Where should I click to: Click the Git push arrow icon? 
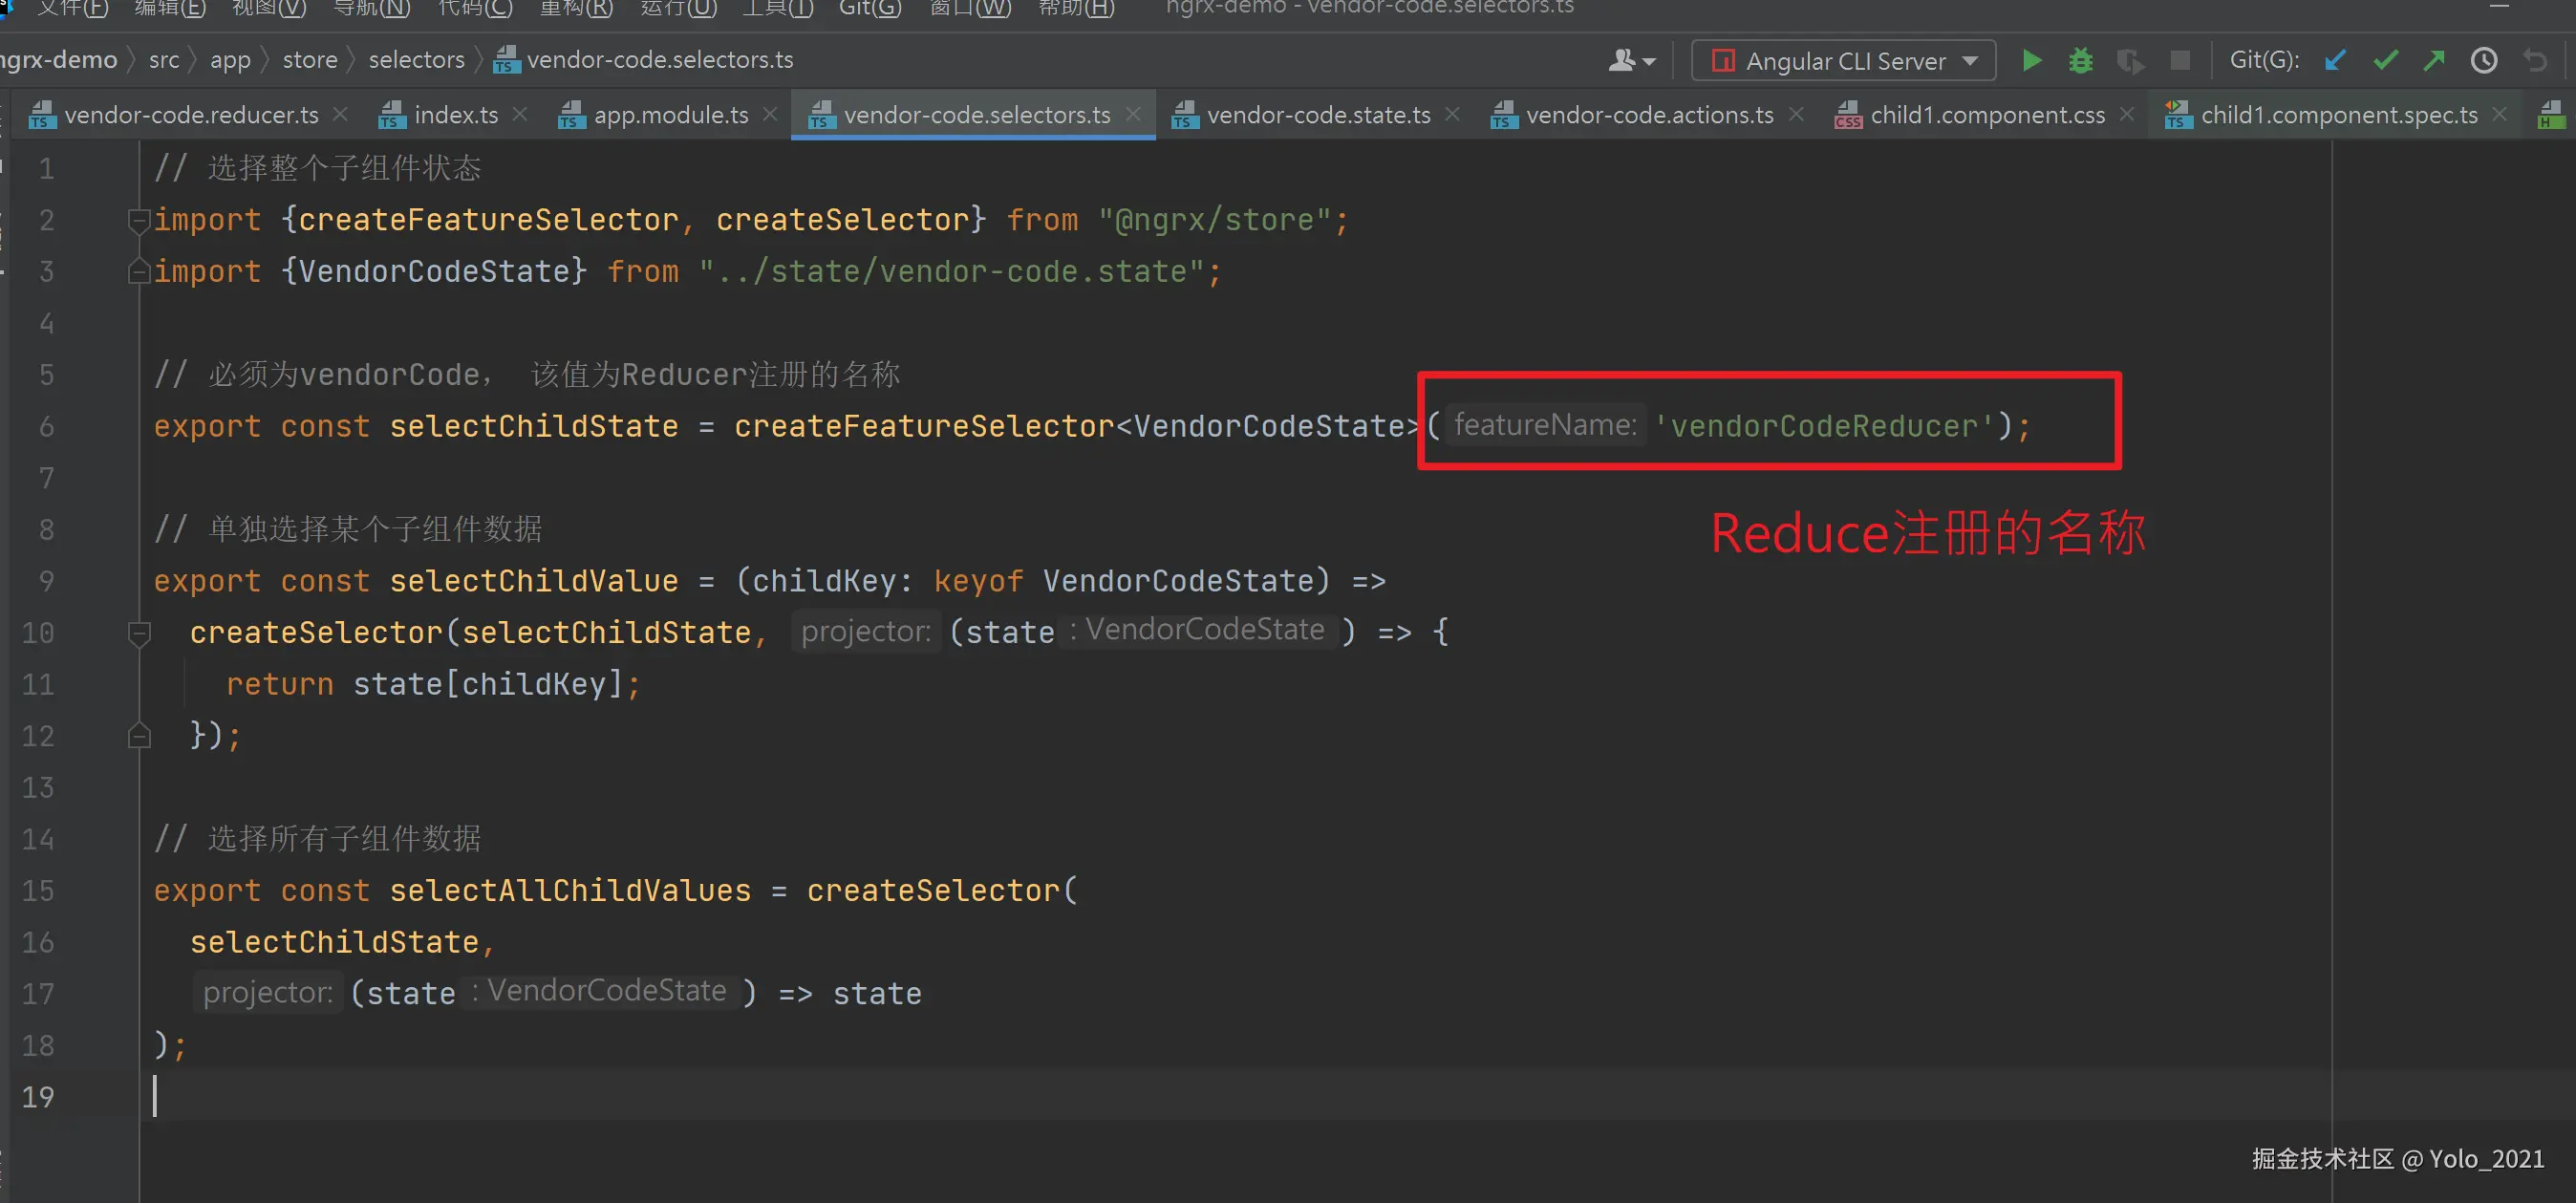click(x=2434, y=61)
